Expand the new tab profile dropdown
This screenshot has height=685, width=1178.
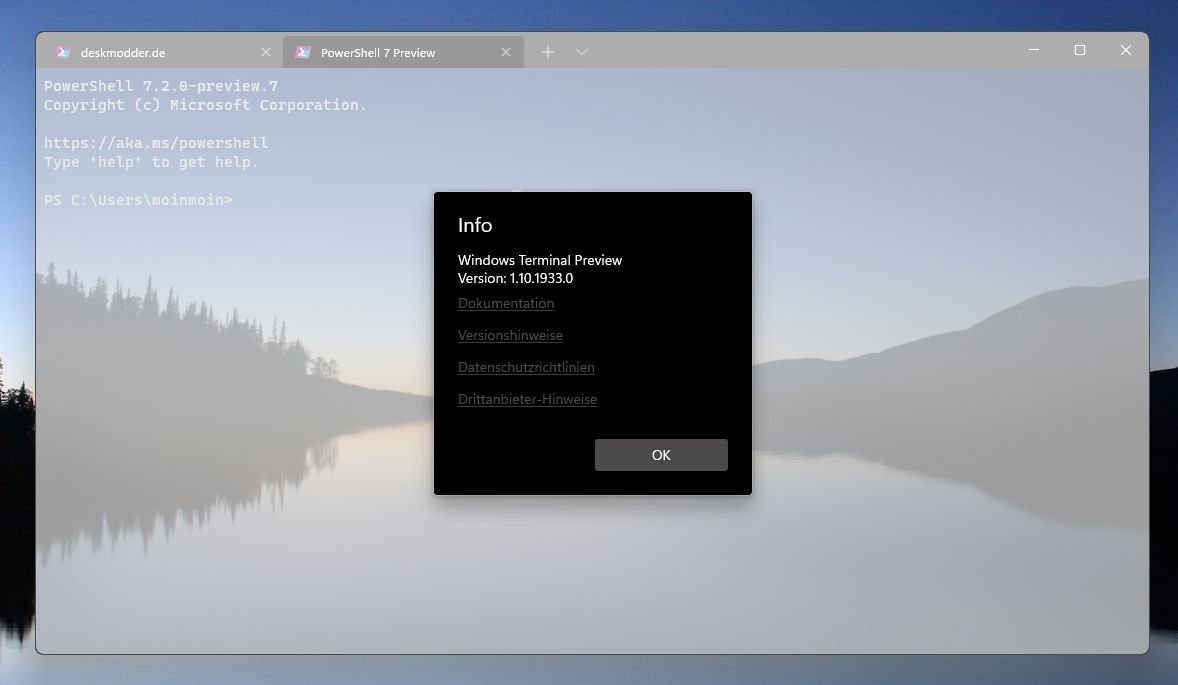(x=581, y=52)
